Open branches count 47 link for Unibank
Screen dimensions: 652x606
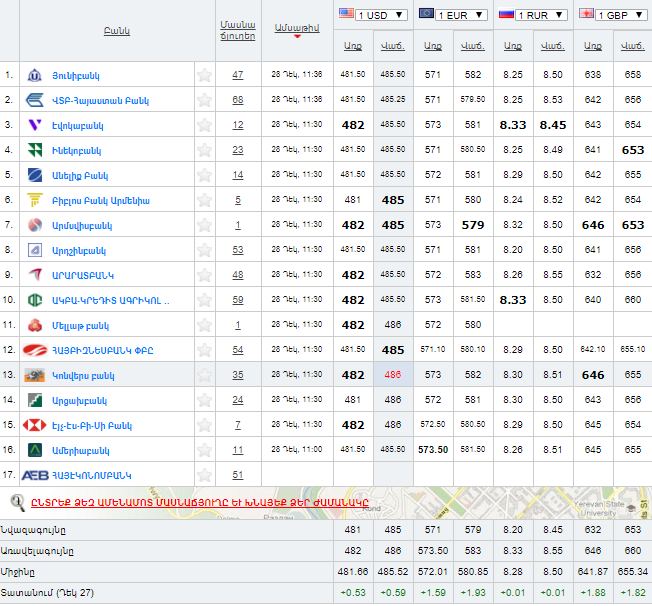click(x=238, y=75)
